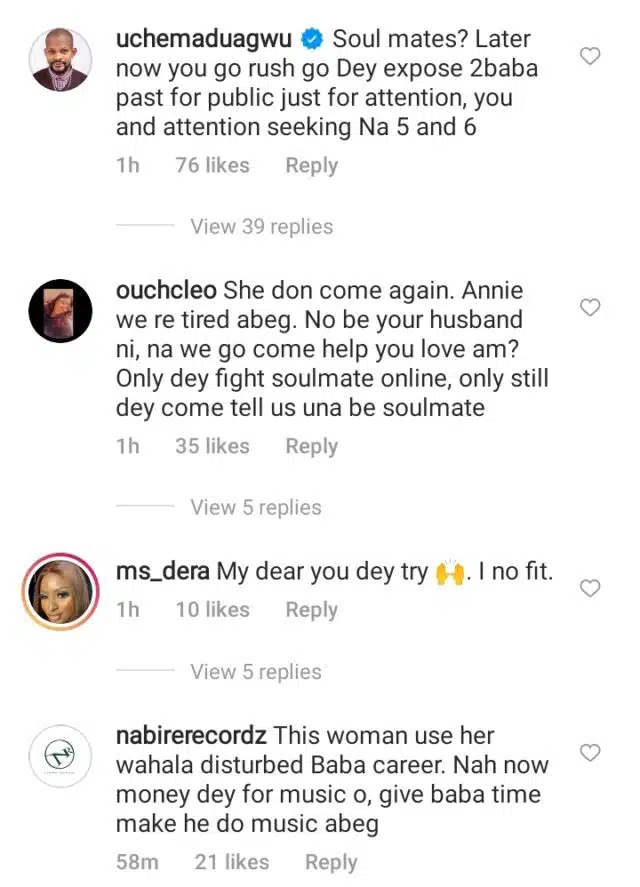
Task: Like uchemaduagwu's comment with the heart
Action: tap(591, 56)
